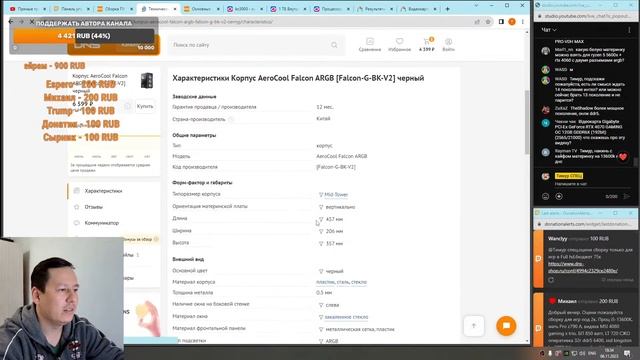This screenshot has width=640, height=360.
Task: Click the bookmark star in address bar
Action: click(x=488, y=22)
